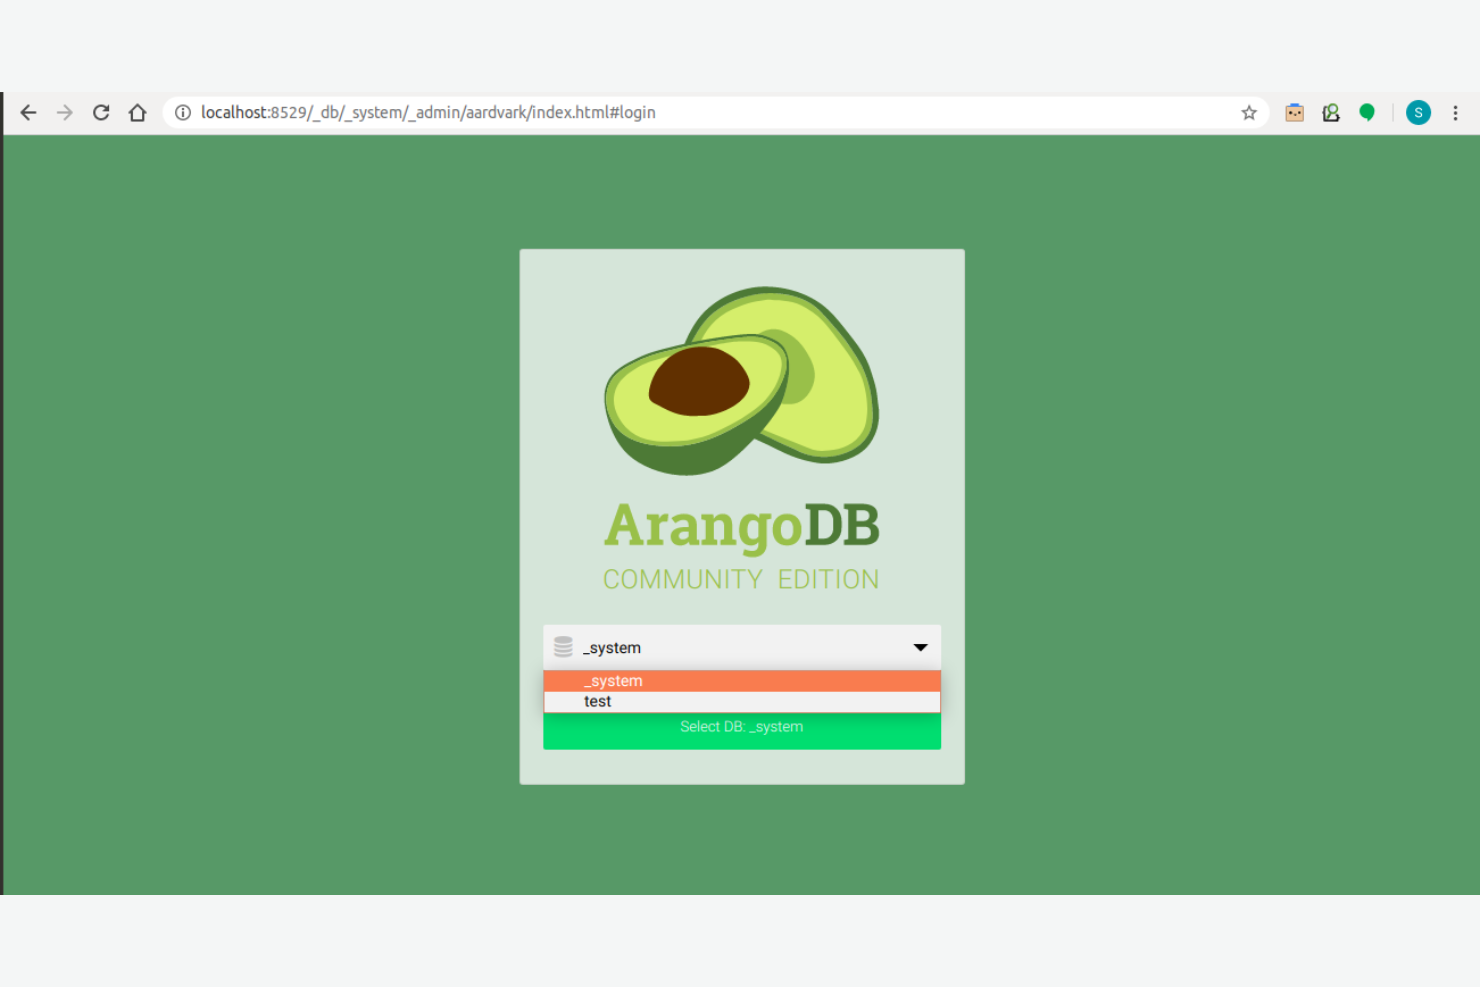Choose the test database option
This screenshot has width=1480, height=987.
(742, 702)
